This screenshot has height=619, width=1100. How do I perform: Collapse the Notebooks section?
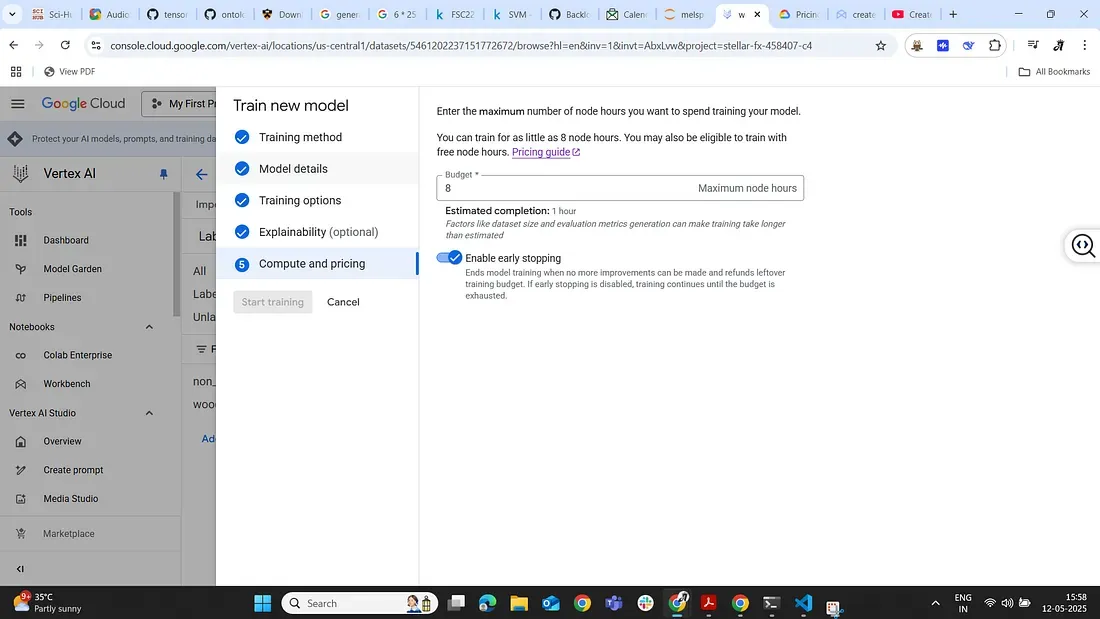coord(149,326)
